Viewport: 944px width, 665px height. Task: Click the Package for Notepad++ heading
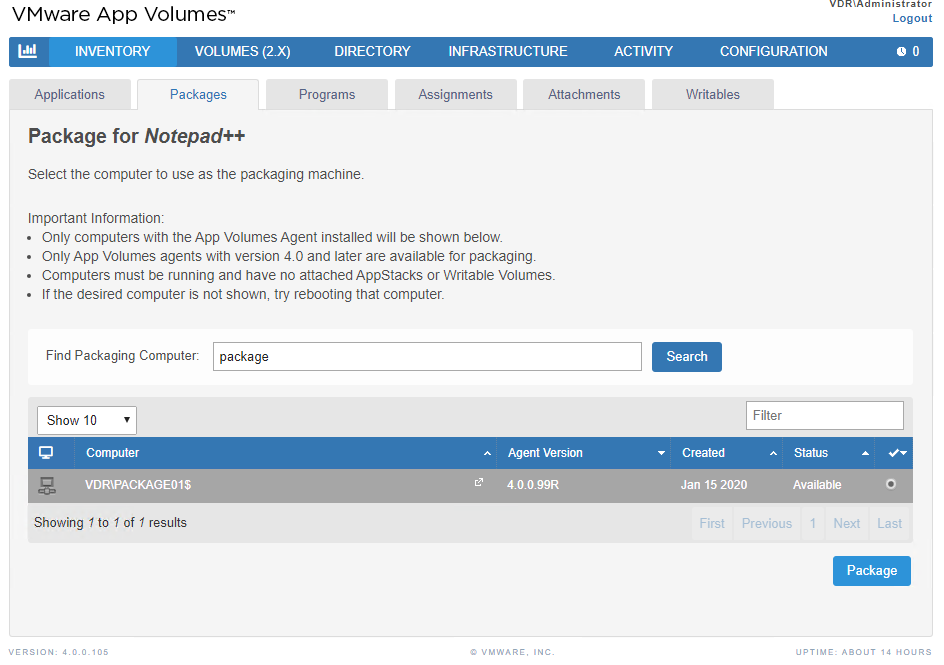pos(137,136)
